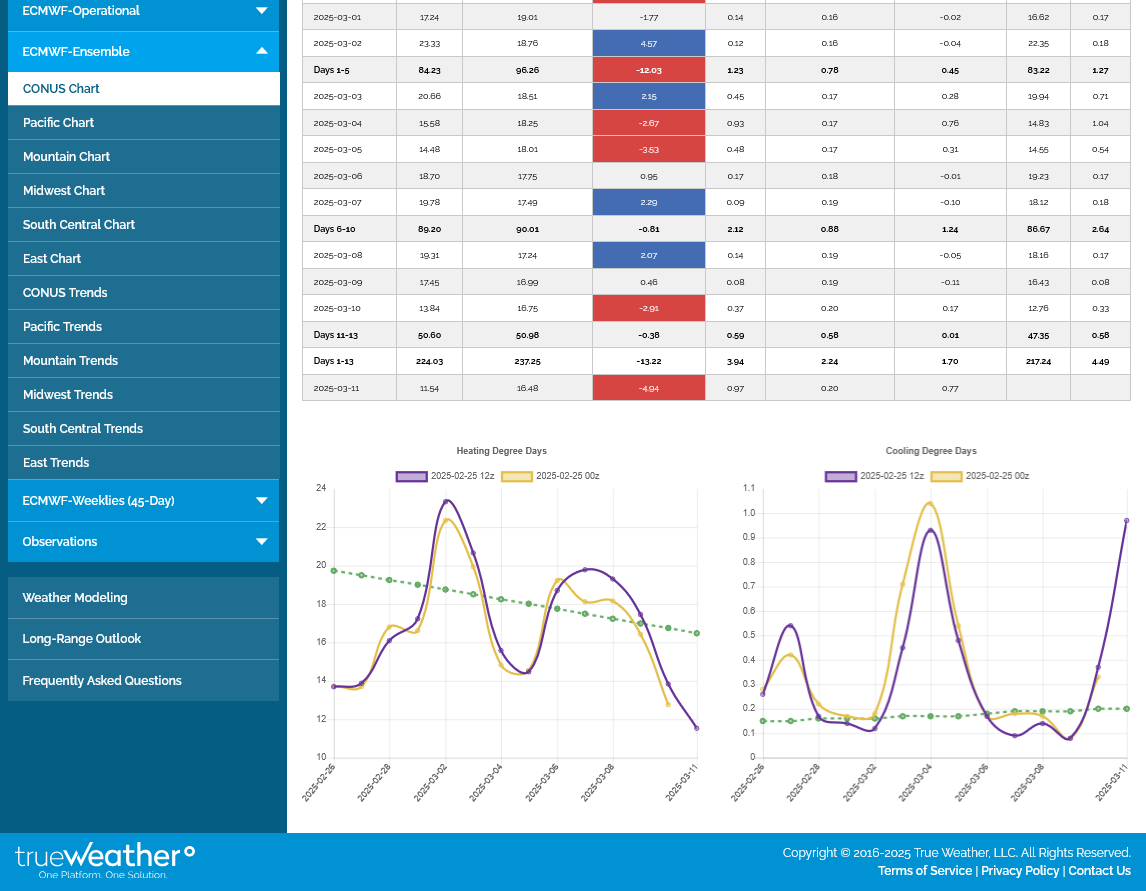
Task: Open South Central Trends
Action: point(83,429)
